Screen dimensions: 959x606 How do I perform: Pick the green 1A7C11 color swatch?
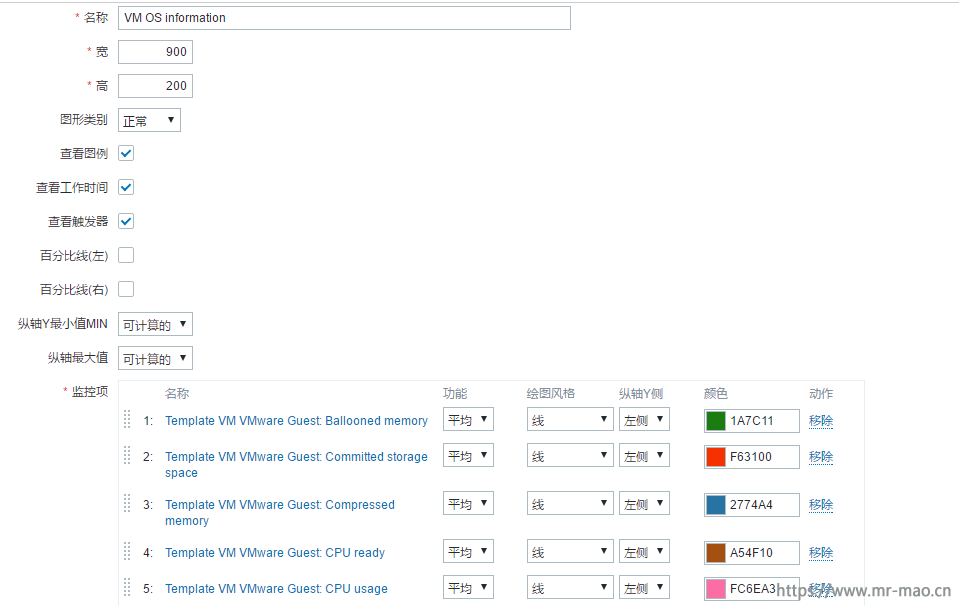point(716,421)
